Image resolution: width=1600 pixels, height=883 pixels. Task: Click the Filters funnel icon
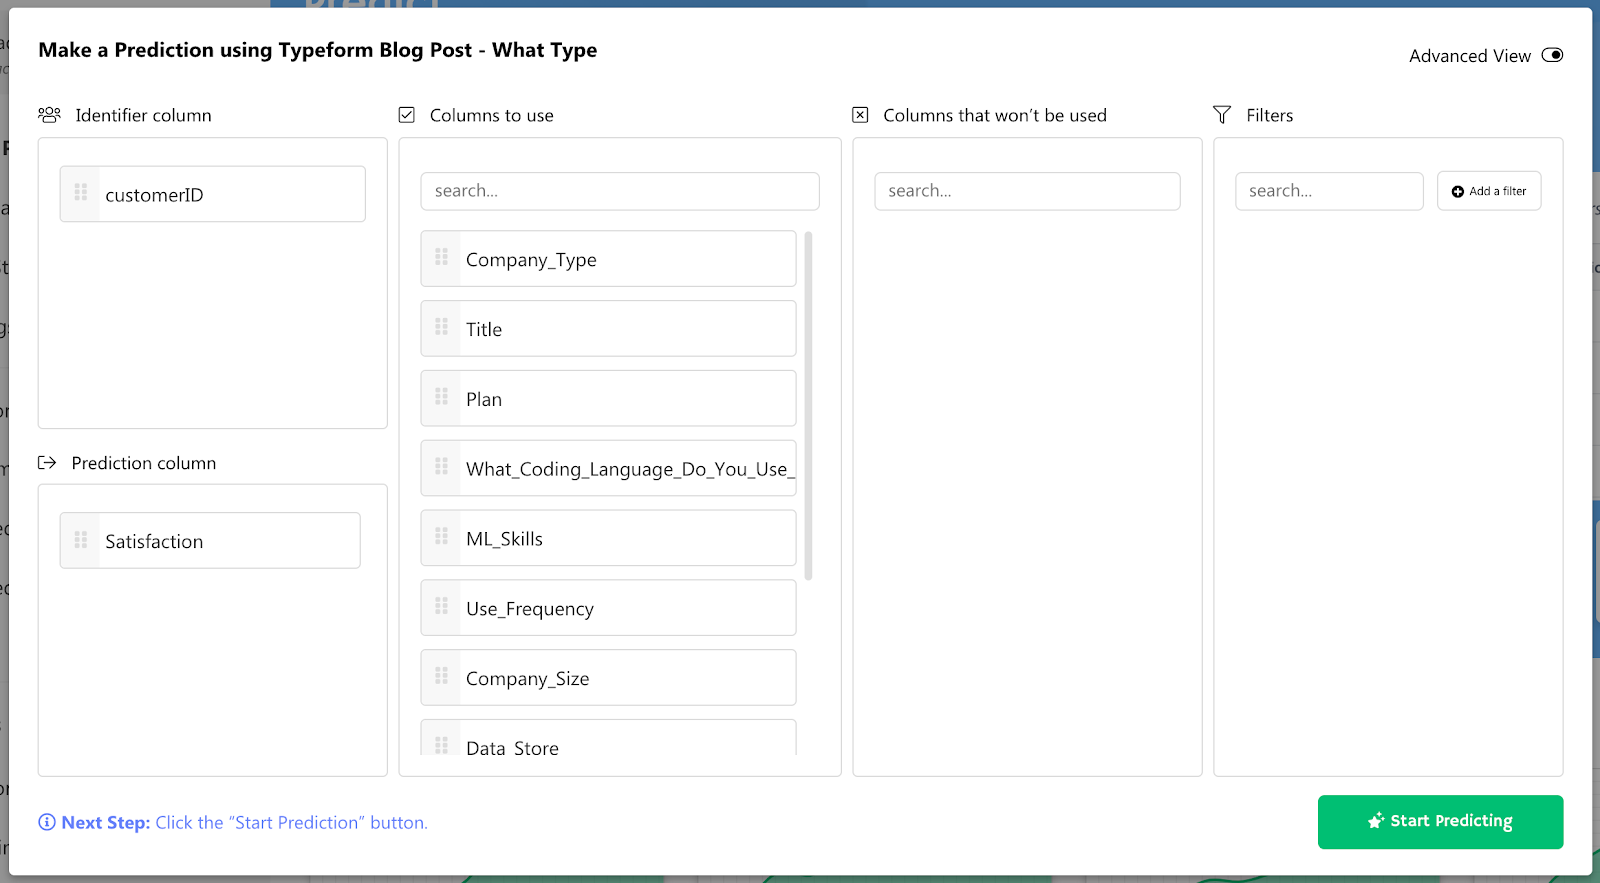(1222, 115)
